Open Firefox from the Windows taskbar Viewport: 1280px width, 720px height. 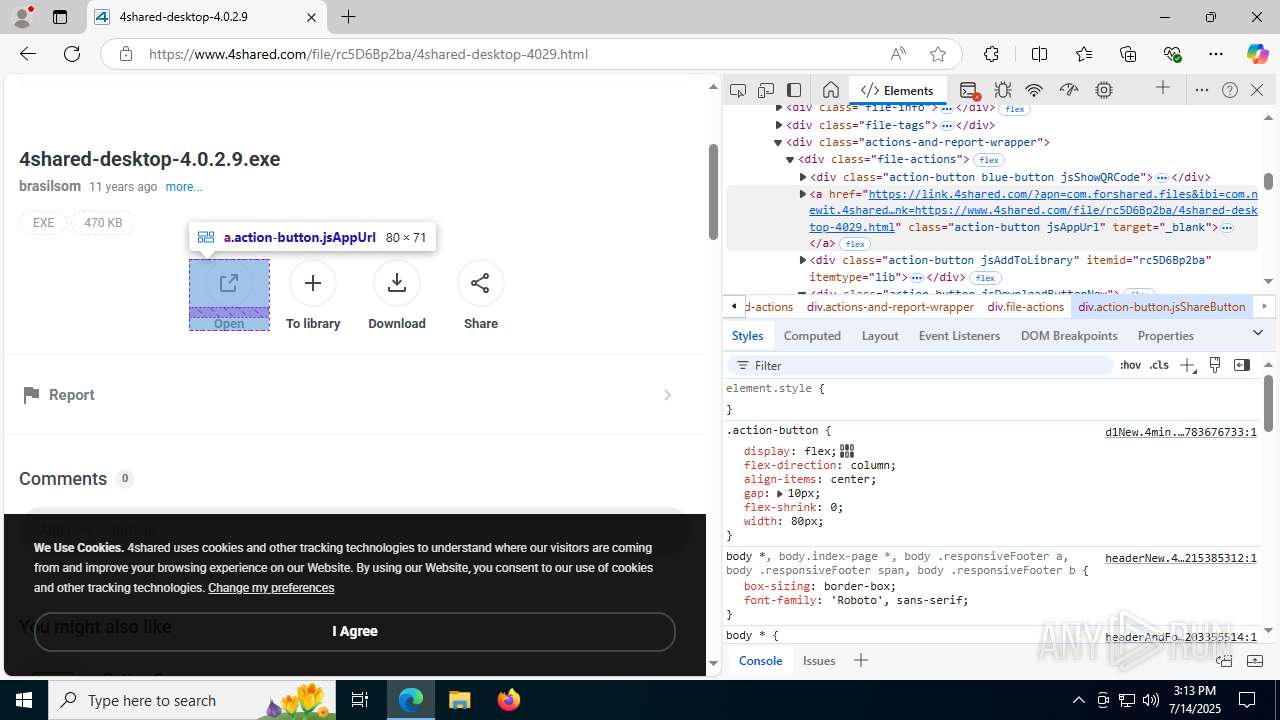click(x=509, y=700)
